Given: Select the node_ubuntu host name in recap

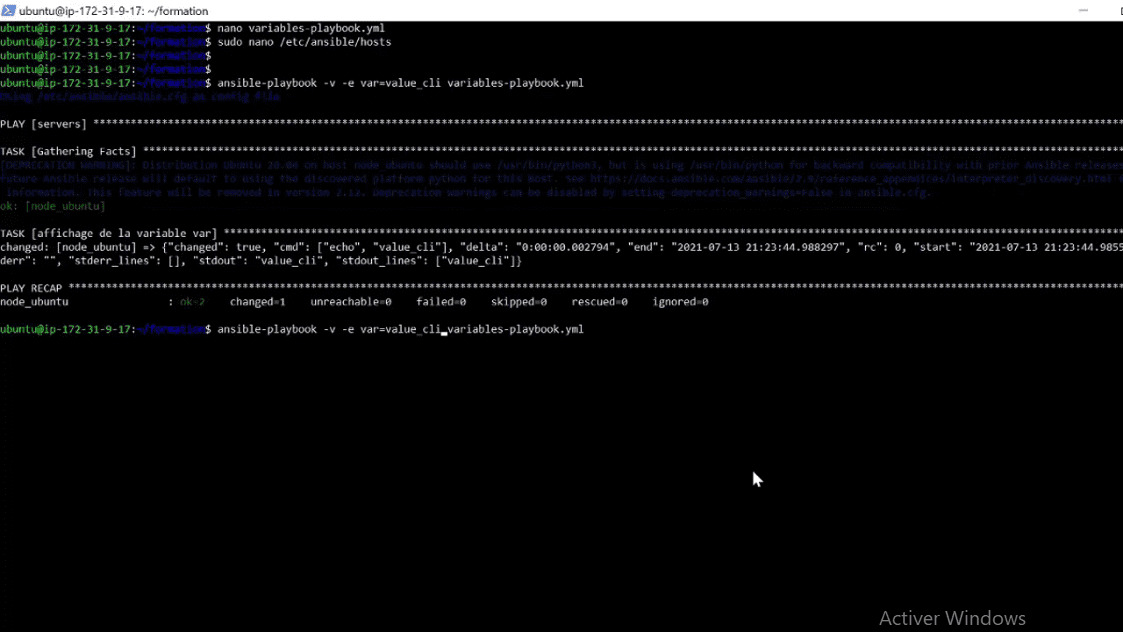Looking at the screenshot, I should [32, 301].
